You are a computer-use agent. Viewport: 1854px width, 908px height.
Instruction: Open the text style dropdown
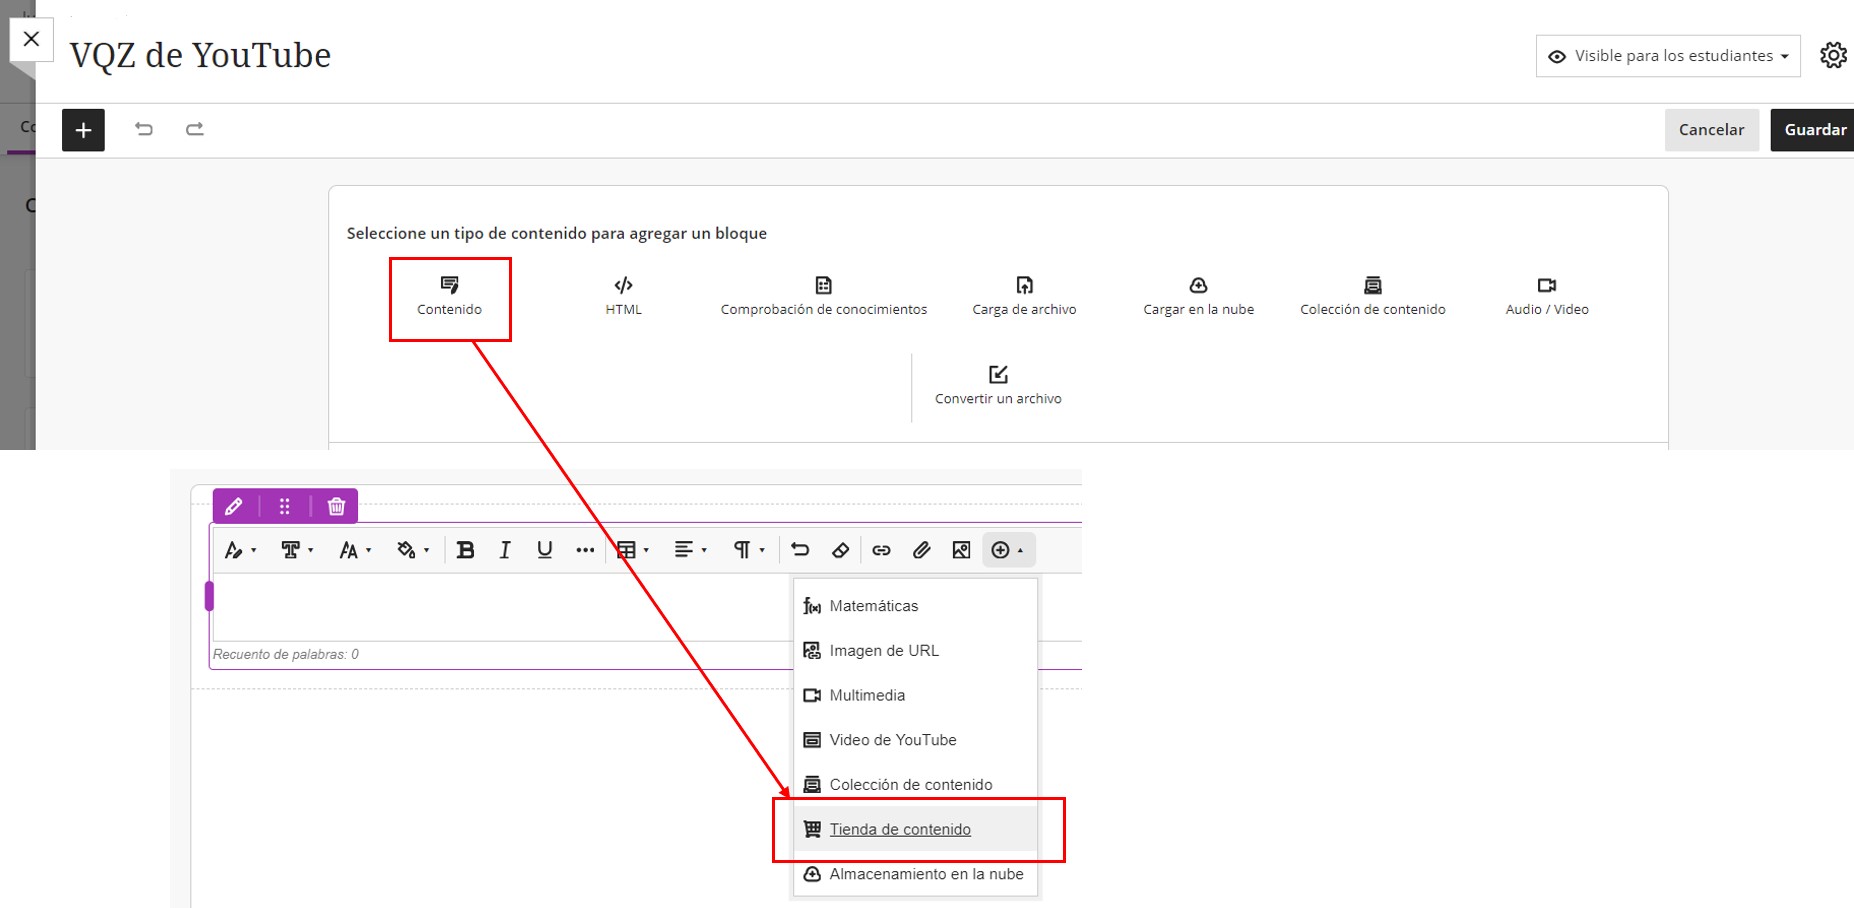coord(240,550)
